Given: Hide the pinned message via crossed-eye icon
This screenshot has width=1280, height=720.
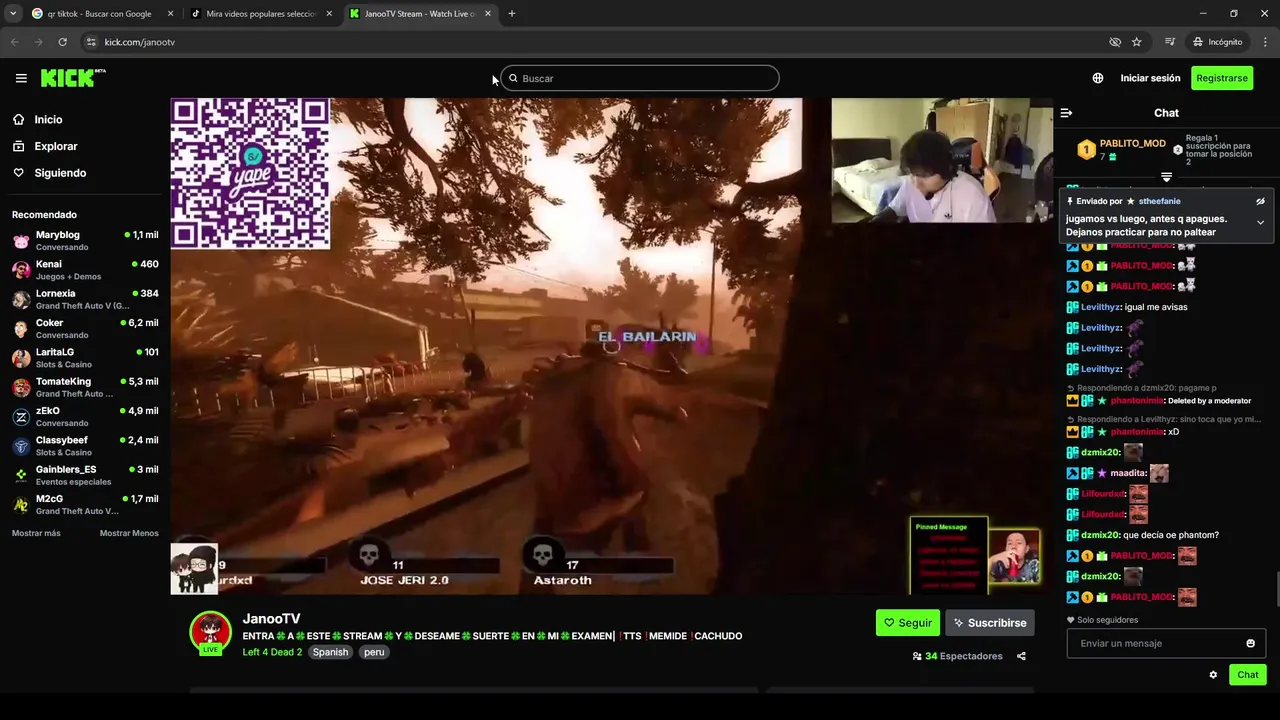Looking at the screenshot, I should click(1260, 201).
